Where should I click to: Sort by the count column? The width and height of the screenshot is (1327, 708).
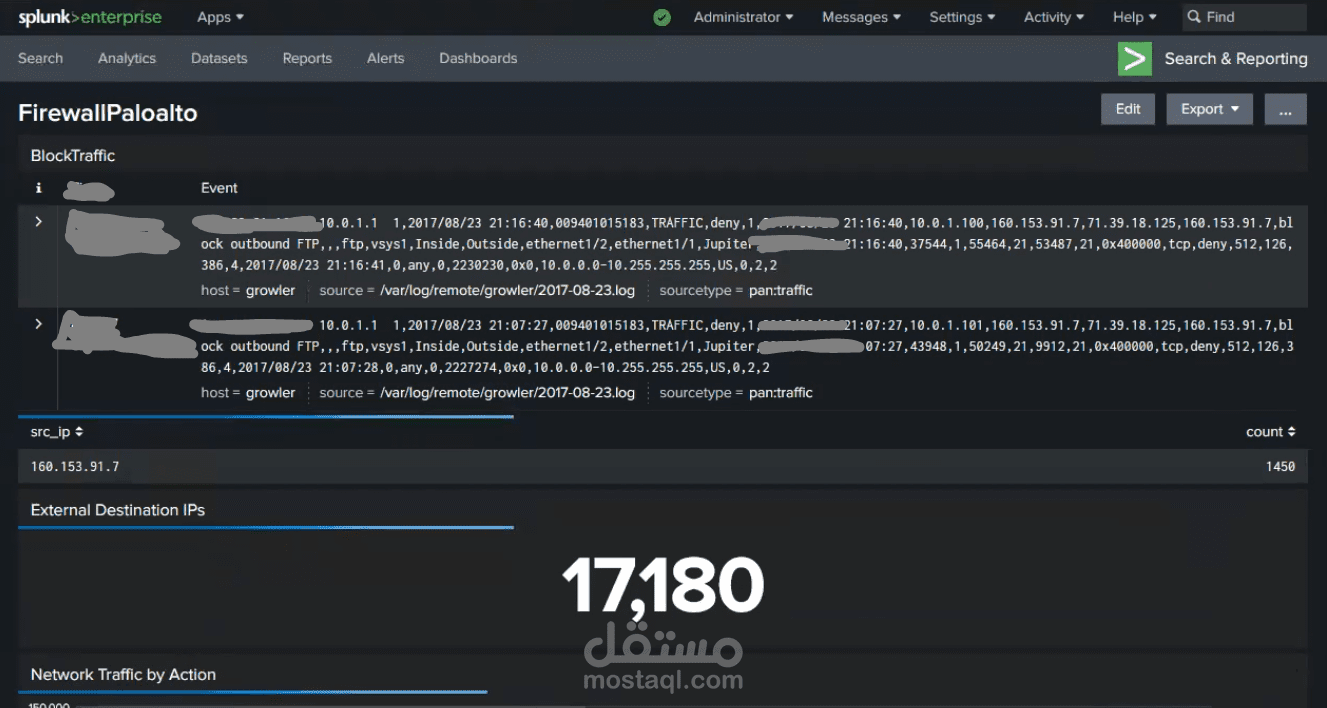1270,432
